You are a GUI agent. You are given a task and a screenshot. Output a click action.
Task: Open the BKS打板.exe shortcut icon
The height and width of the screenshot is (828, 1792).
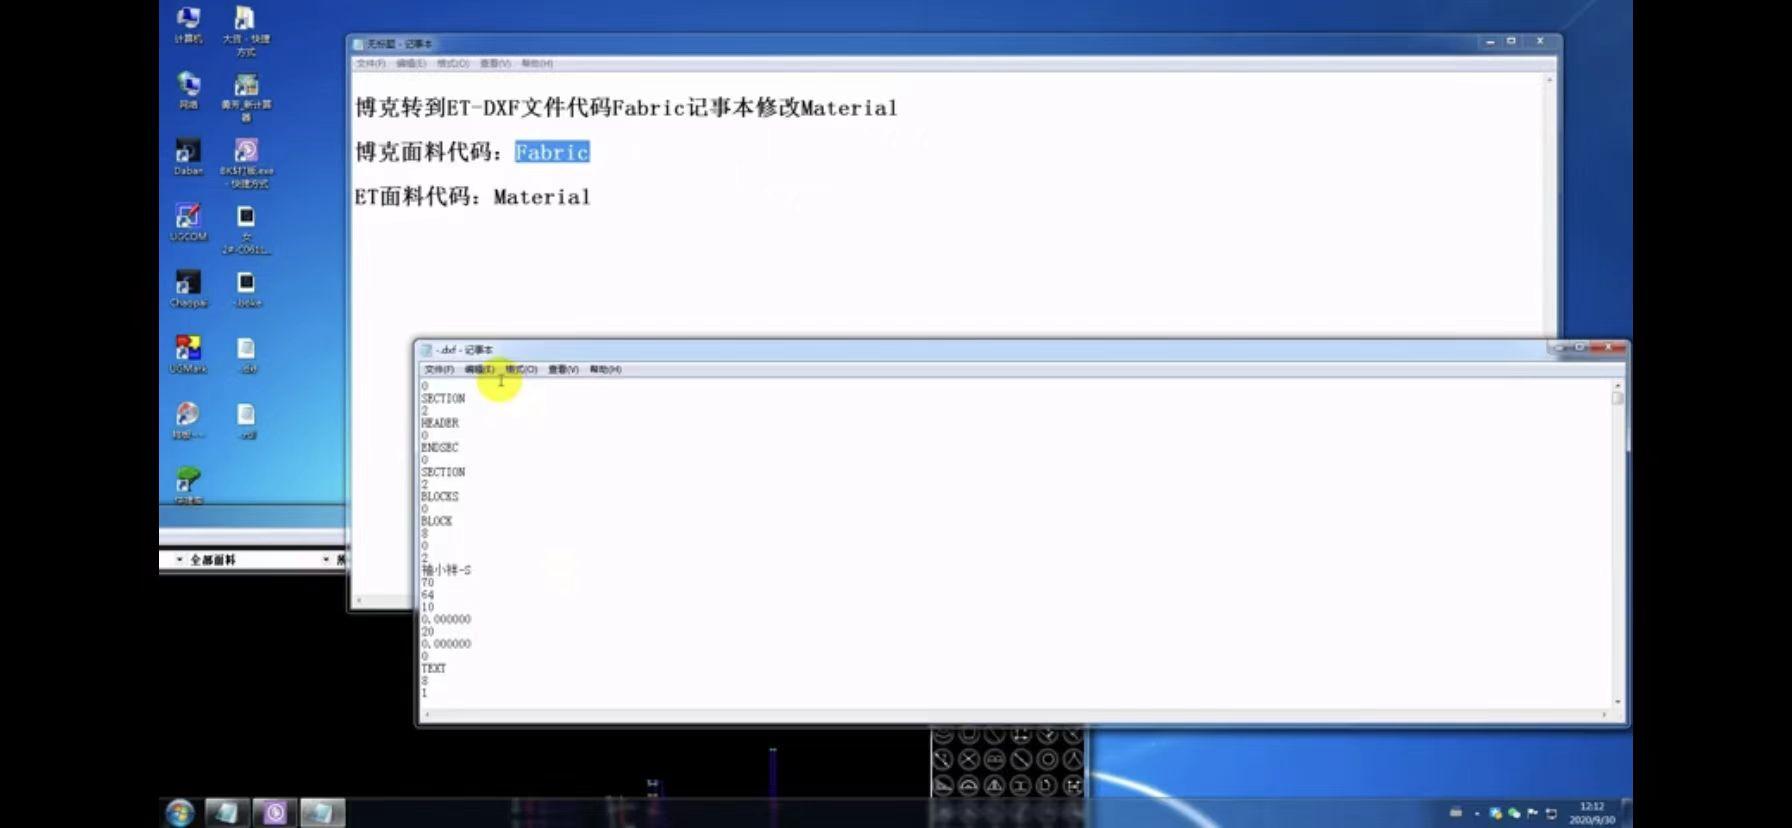click(246, 162)
